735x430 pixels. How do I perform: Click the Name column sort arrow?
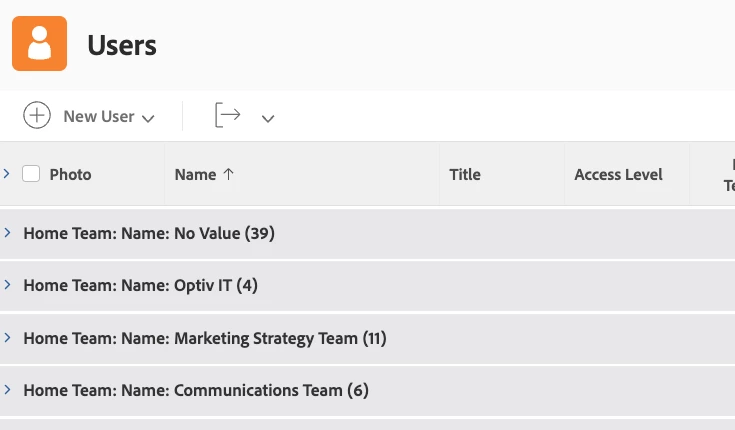tap(229, 174)
